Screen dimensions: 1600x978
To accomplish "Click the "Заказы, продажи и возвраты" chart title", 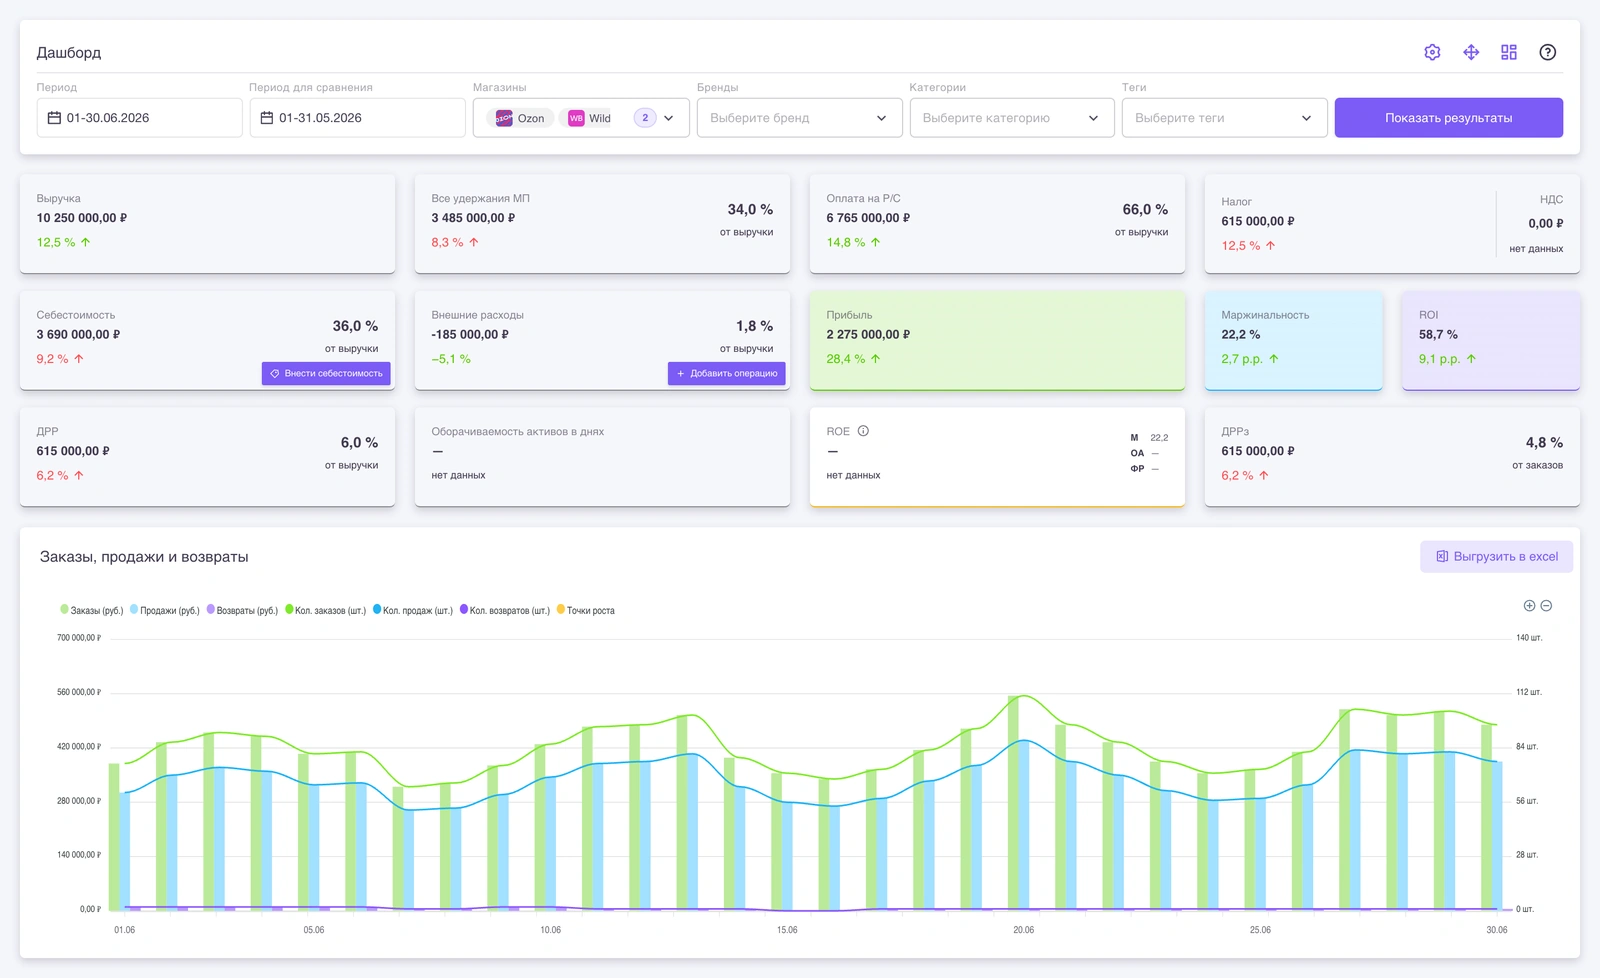I will pos(144,557).
